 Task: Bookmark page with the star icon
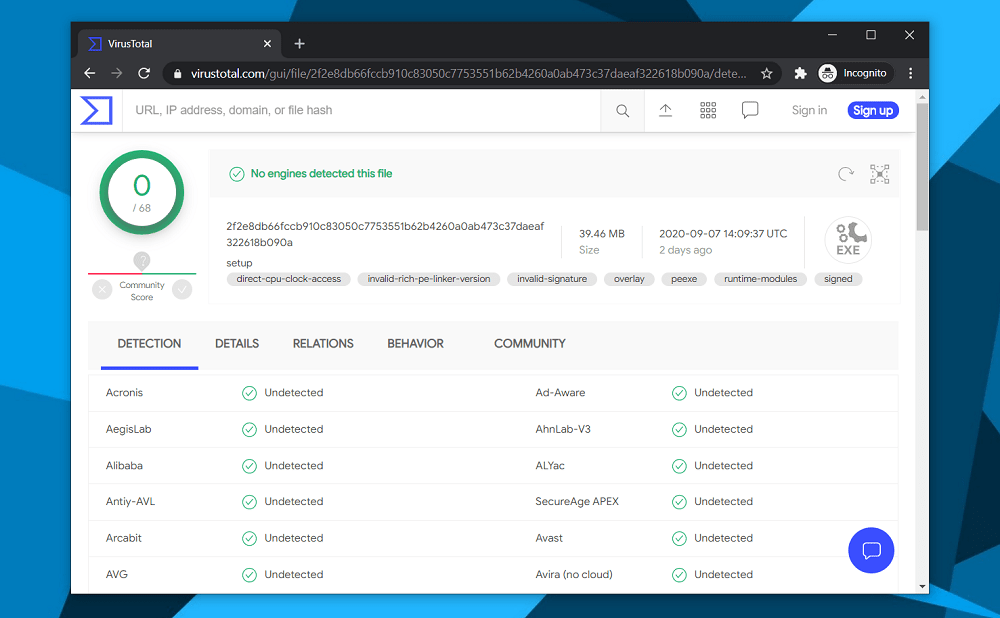767,73
